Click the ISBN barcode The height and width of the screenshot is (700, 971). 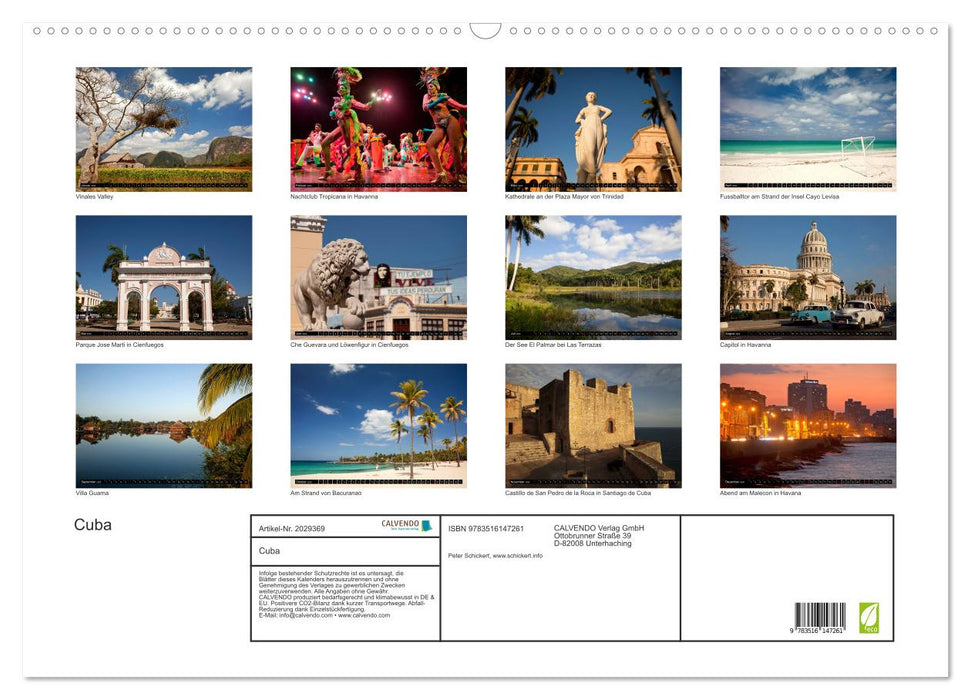coord(822,618)
